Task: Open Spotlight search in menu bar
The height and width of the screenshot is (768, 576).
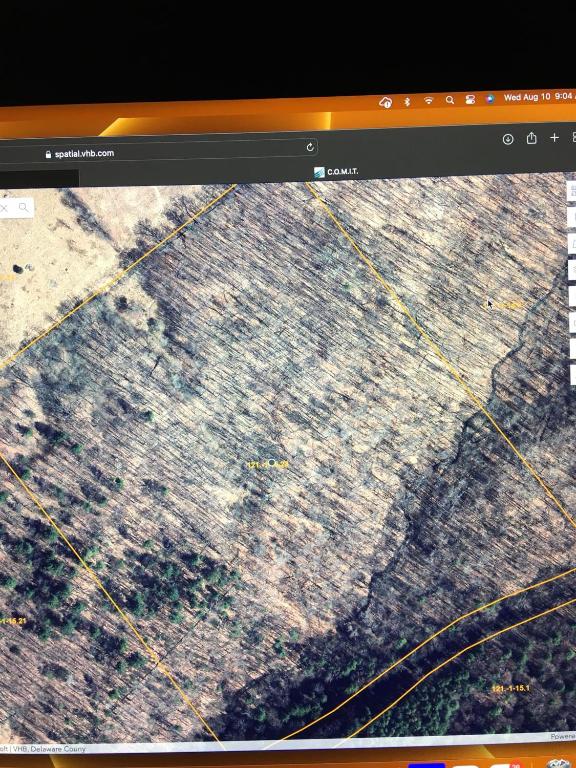Action: click(450, 100)
